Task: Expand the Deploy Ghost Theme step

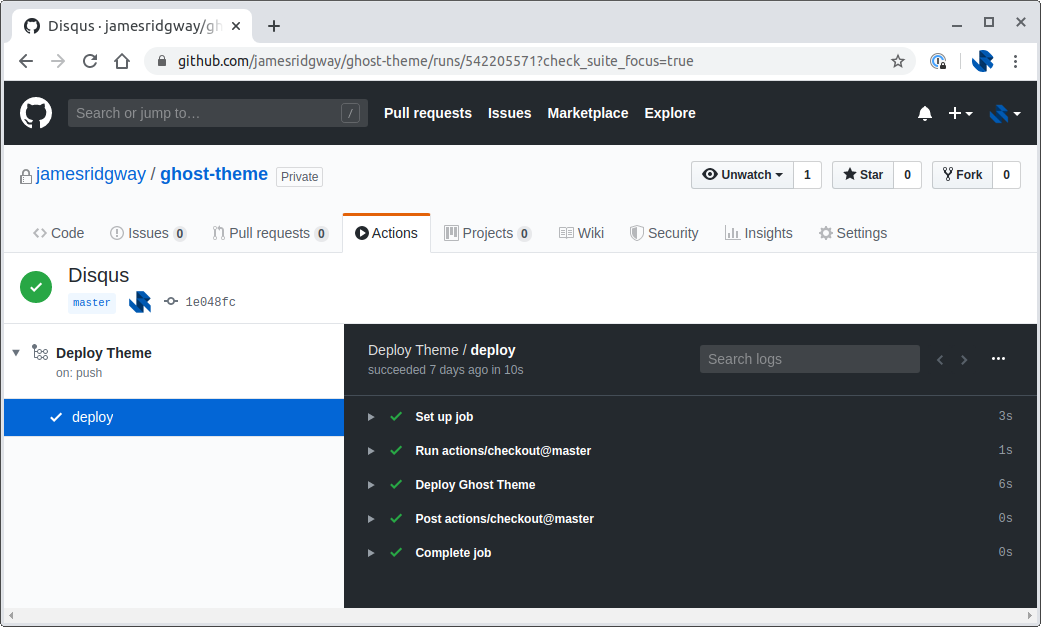Action: 371,485
